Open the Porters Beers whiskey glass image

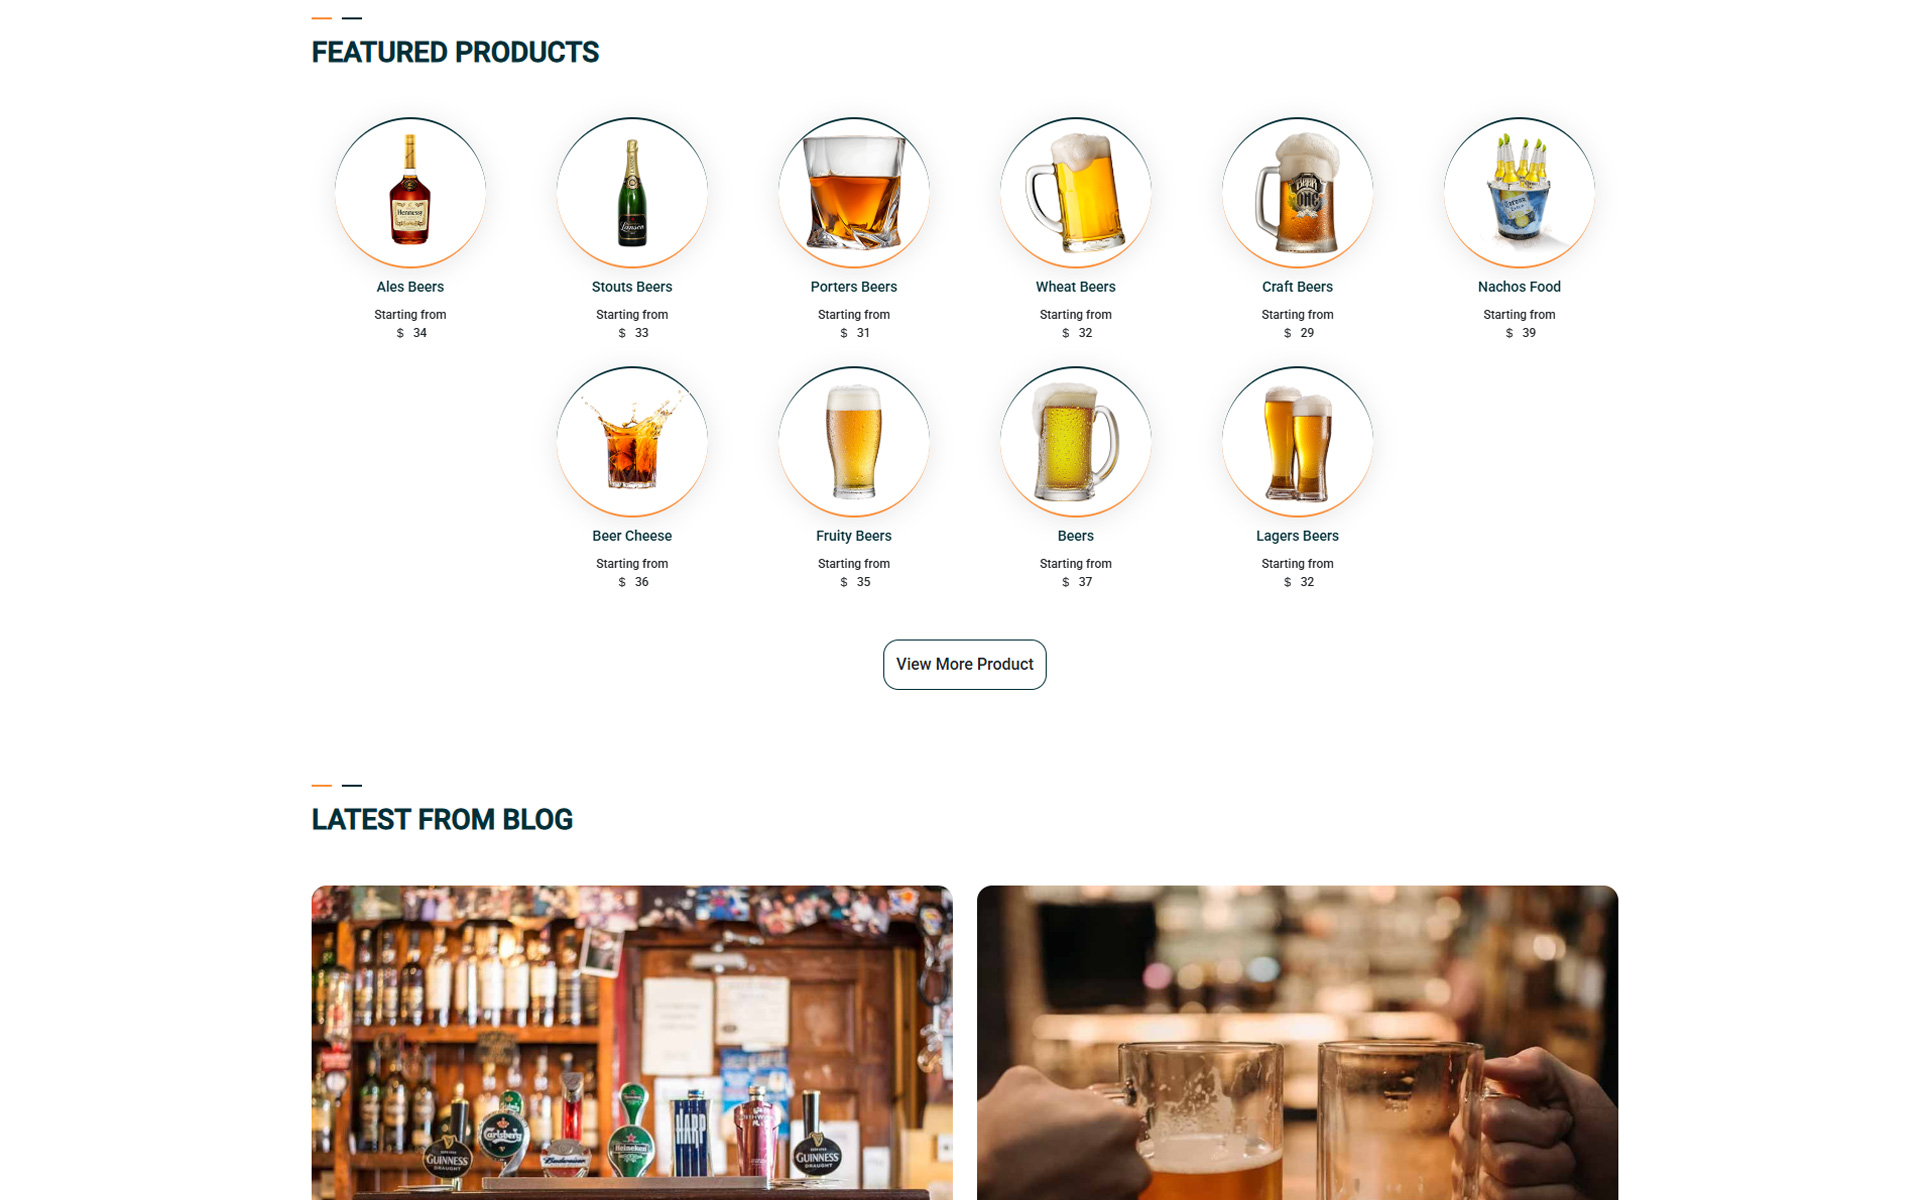(854, 193)
